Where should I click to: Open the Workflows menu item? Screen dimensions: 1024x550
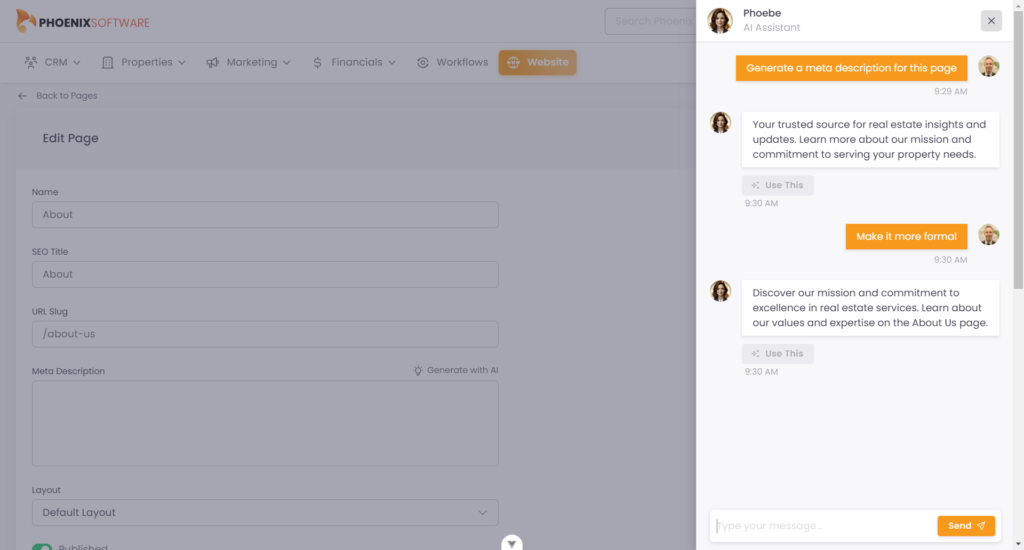(x=453, y=63)
